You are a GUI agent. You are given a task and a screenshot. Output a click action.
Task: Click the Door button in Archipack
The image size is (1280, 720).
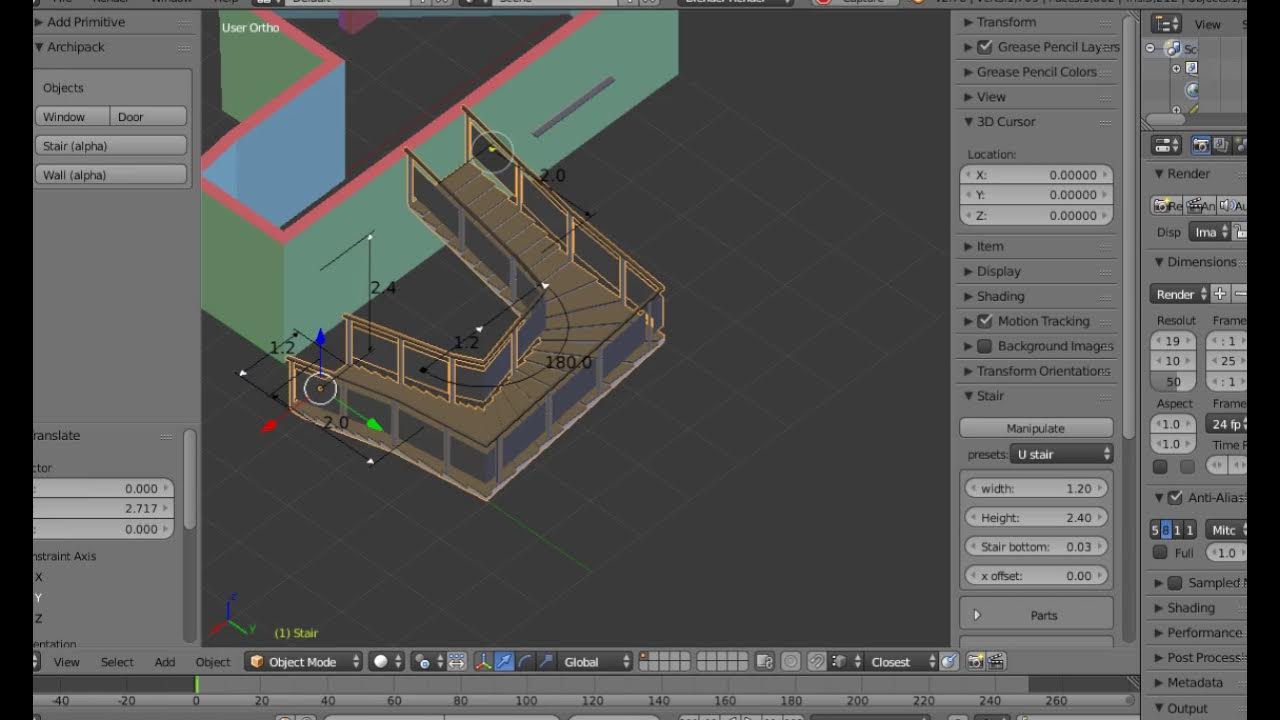[x=148, y=117]
